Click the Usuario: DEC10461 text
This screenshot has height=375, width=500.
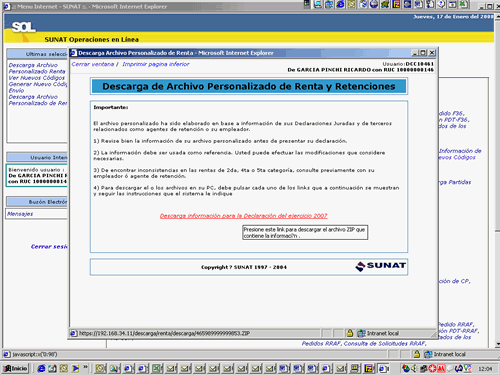(x=408, y=64)
